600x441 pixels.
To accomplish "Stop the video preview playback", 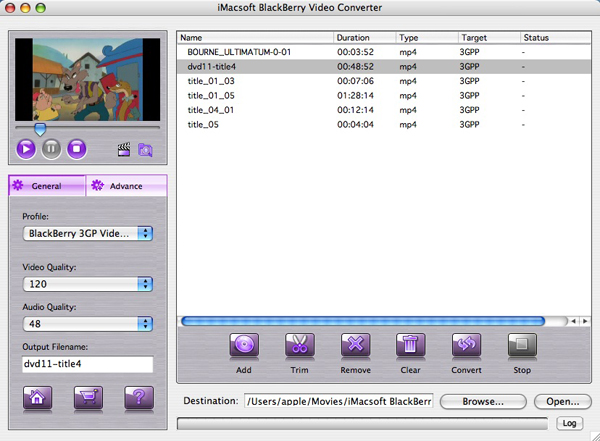I will pos(77,149).
